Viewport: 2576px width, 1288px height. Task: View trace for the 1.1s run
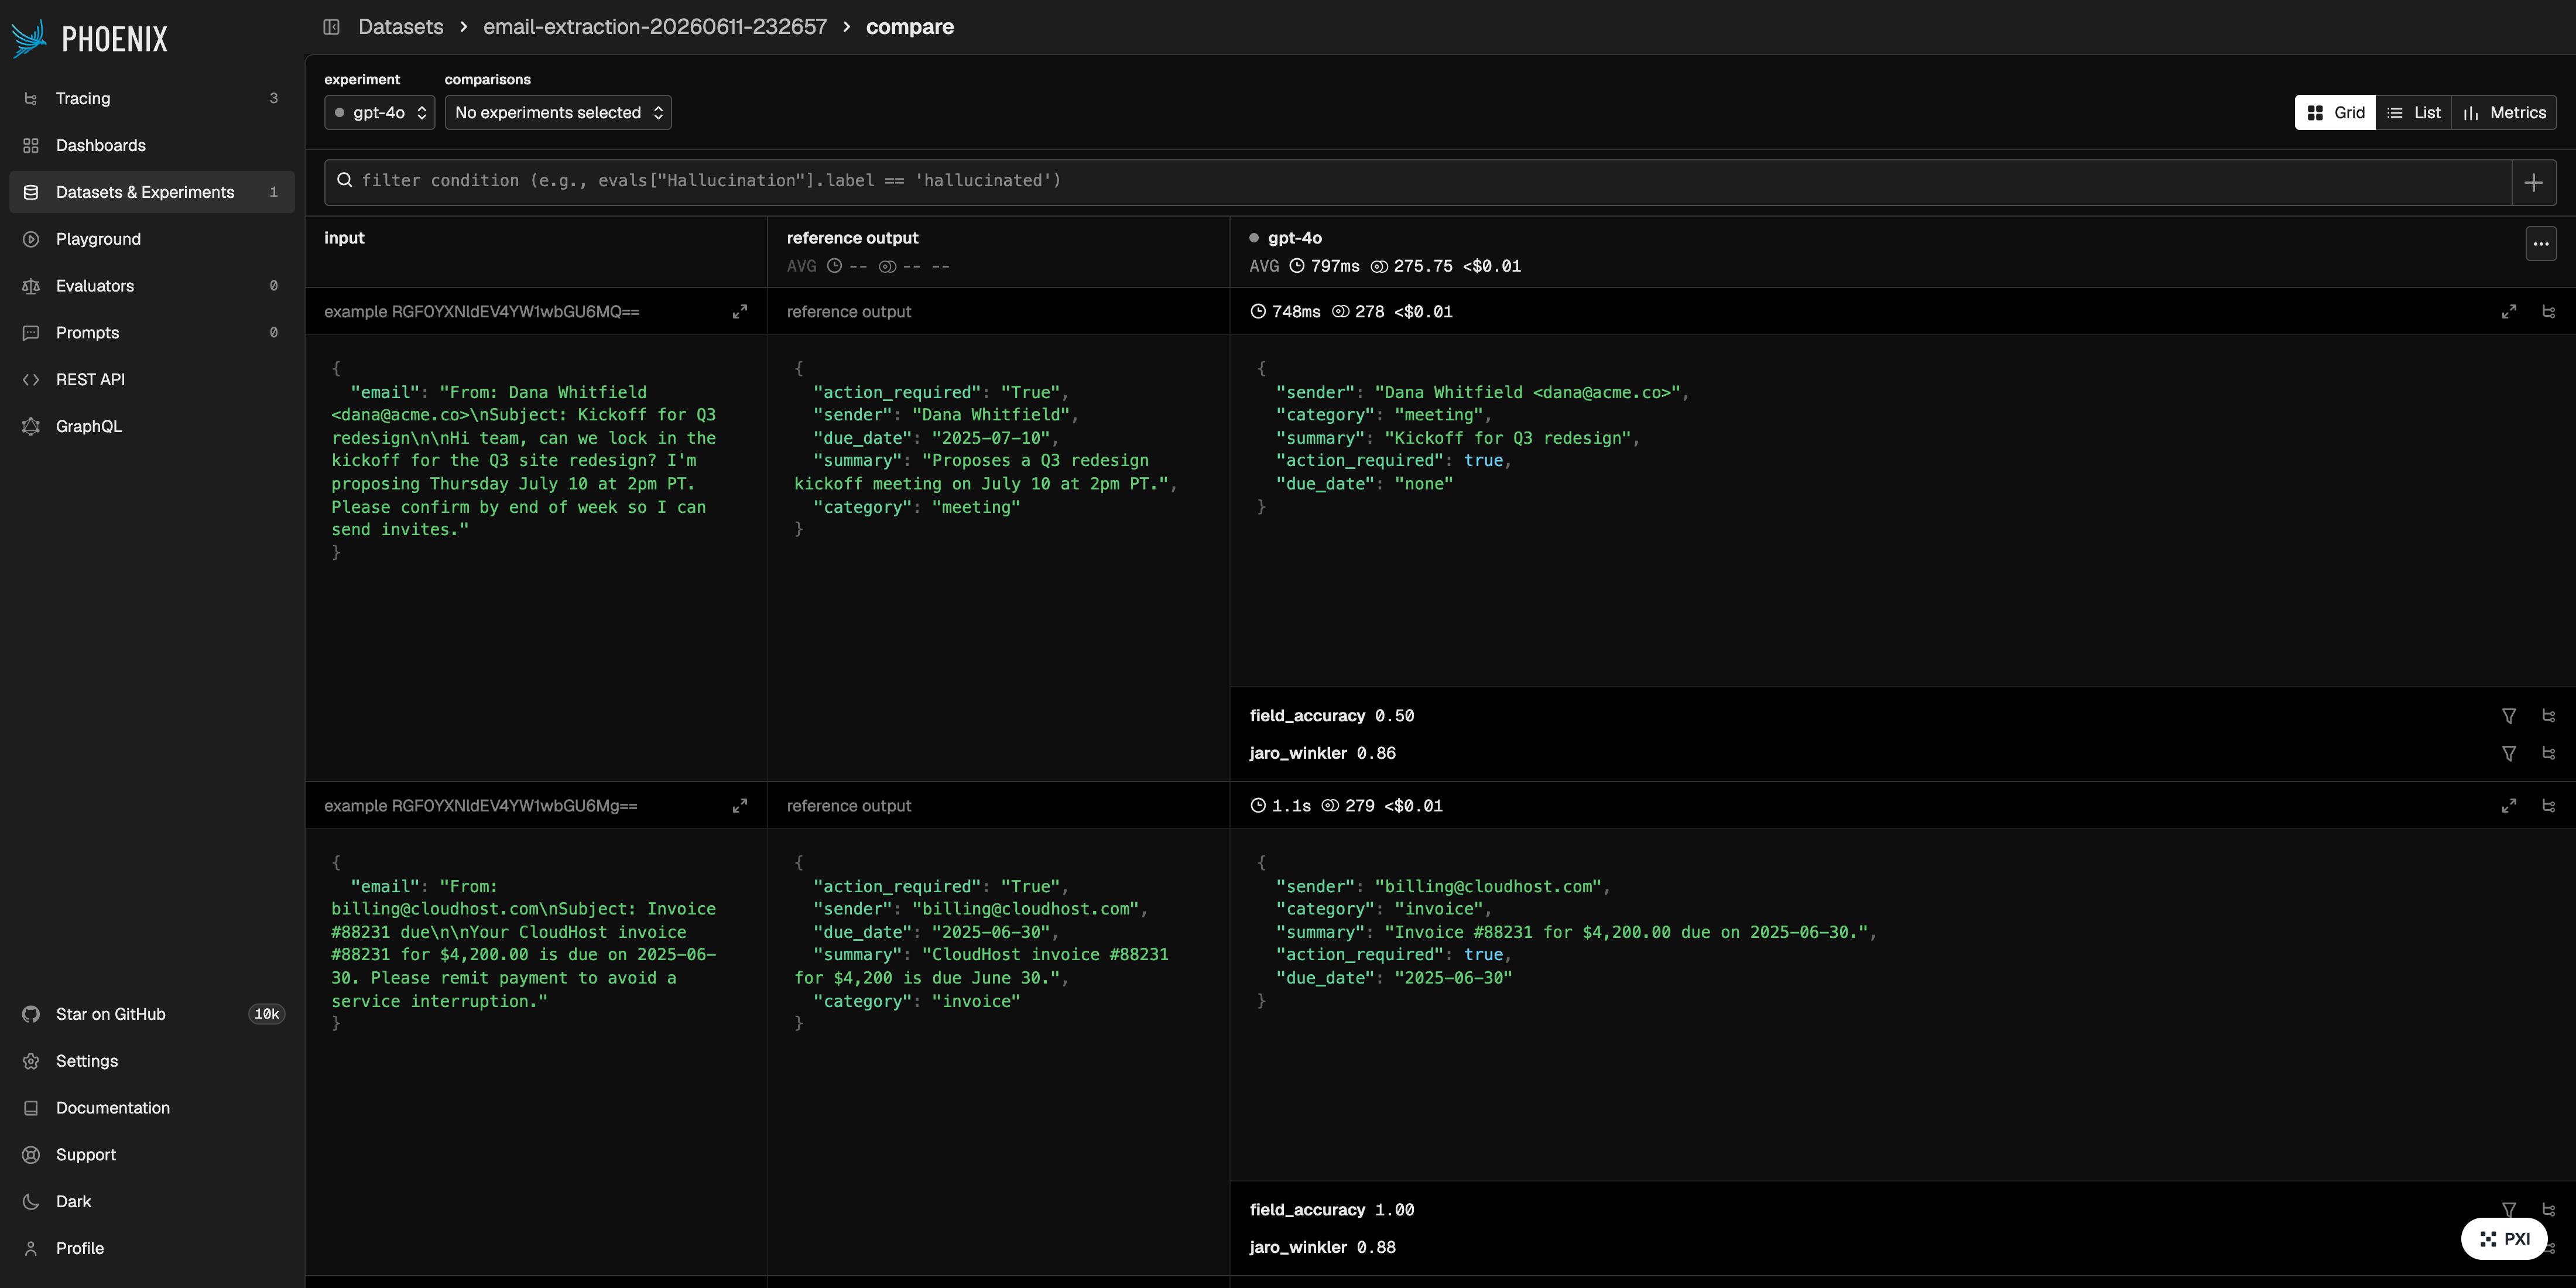click(2549, 806)
